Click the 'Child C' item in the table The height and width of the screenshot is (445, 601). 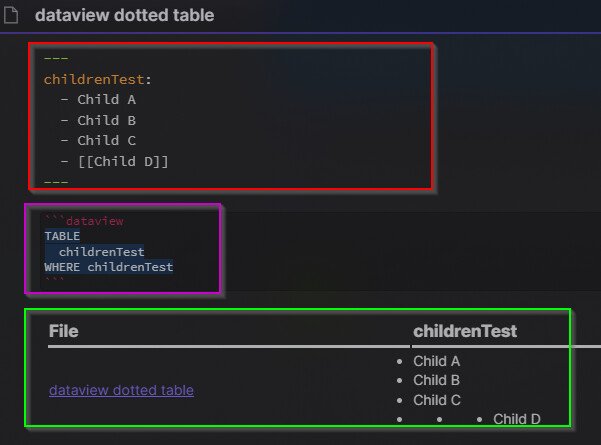pyautogui.click(x=437, y=400)
